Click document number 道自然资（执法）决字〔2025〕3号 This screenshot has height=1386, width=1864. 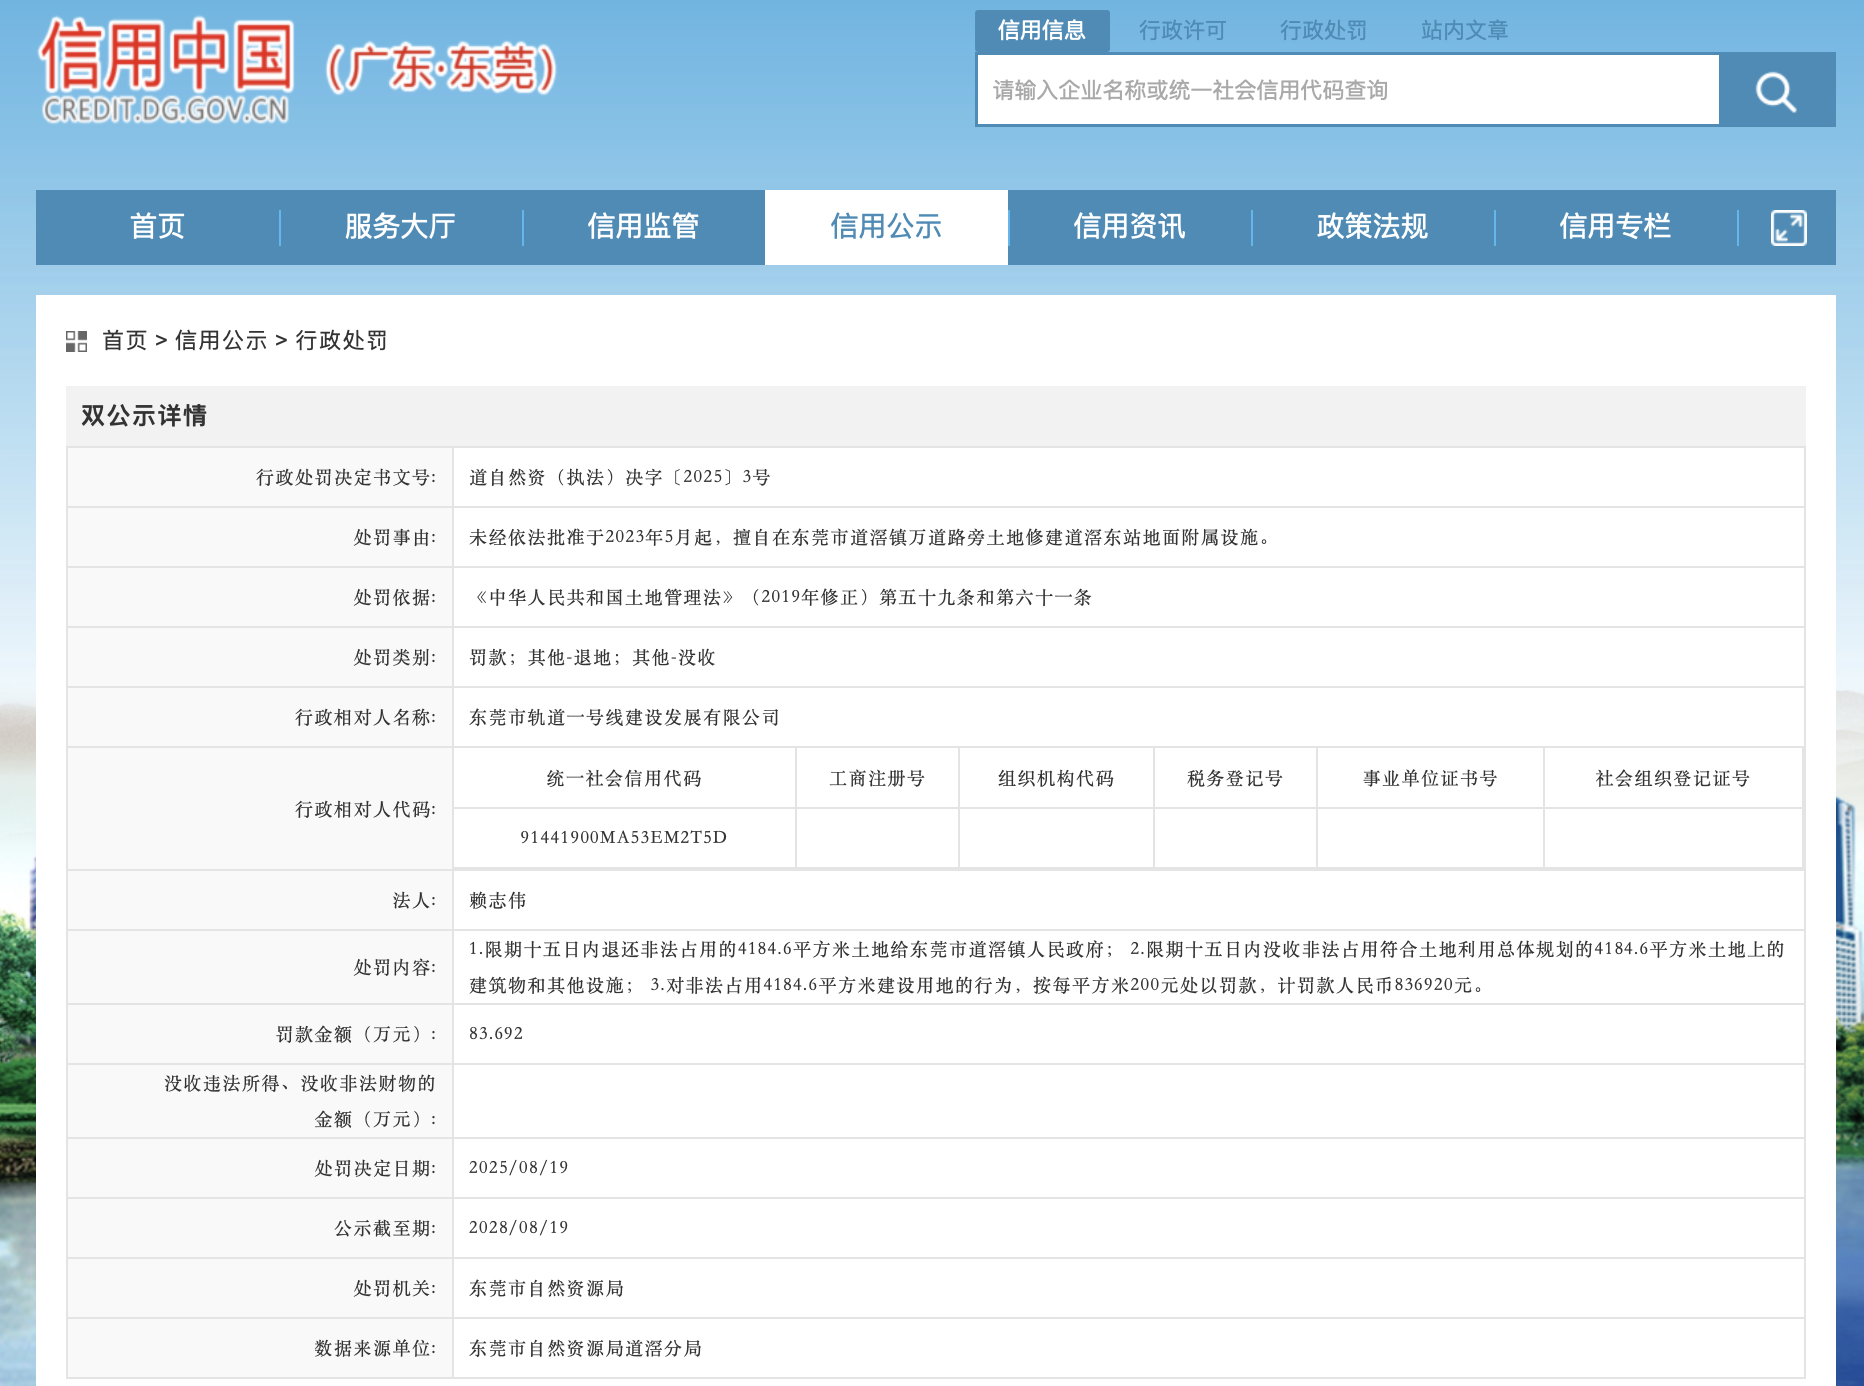[x=619, y=477]
